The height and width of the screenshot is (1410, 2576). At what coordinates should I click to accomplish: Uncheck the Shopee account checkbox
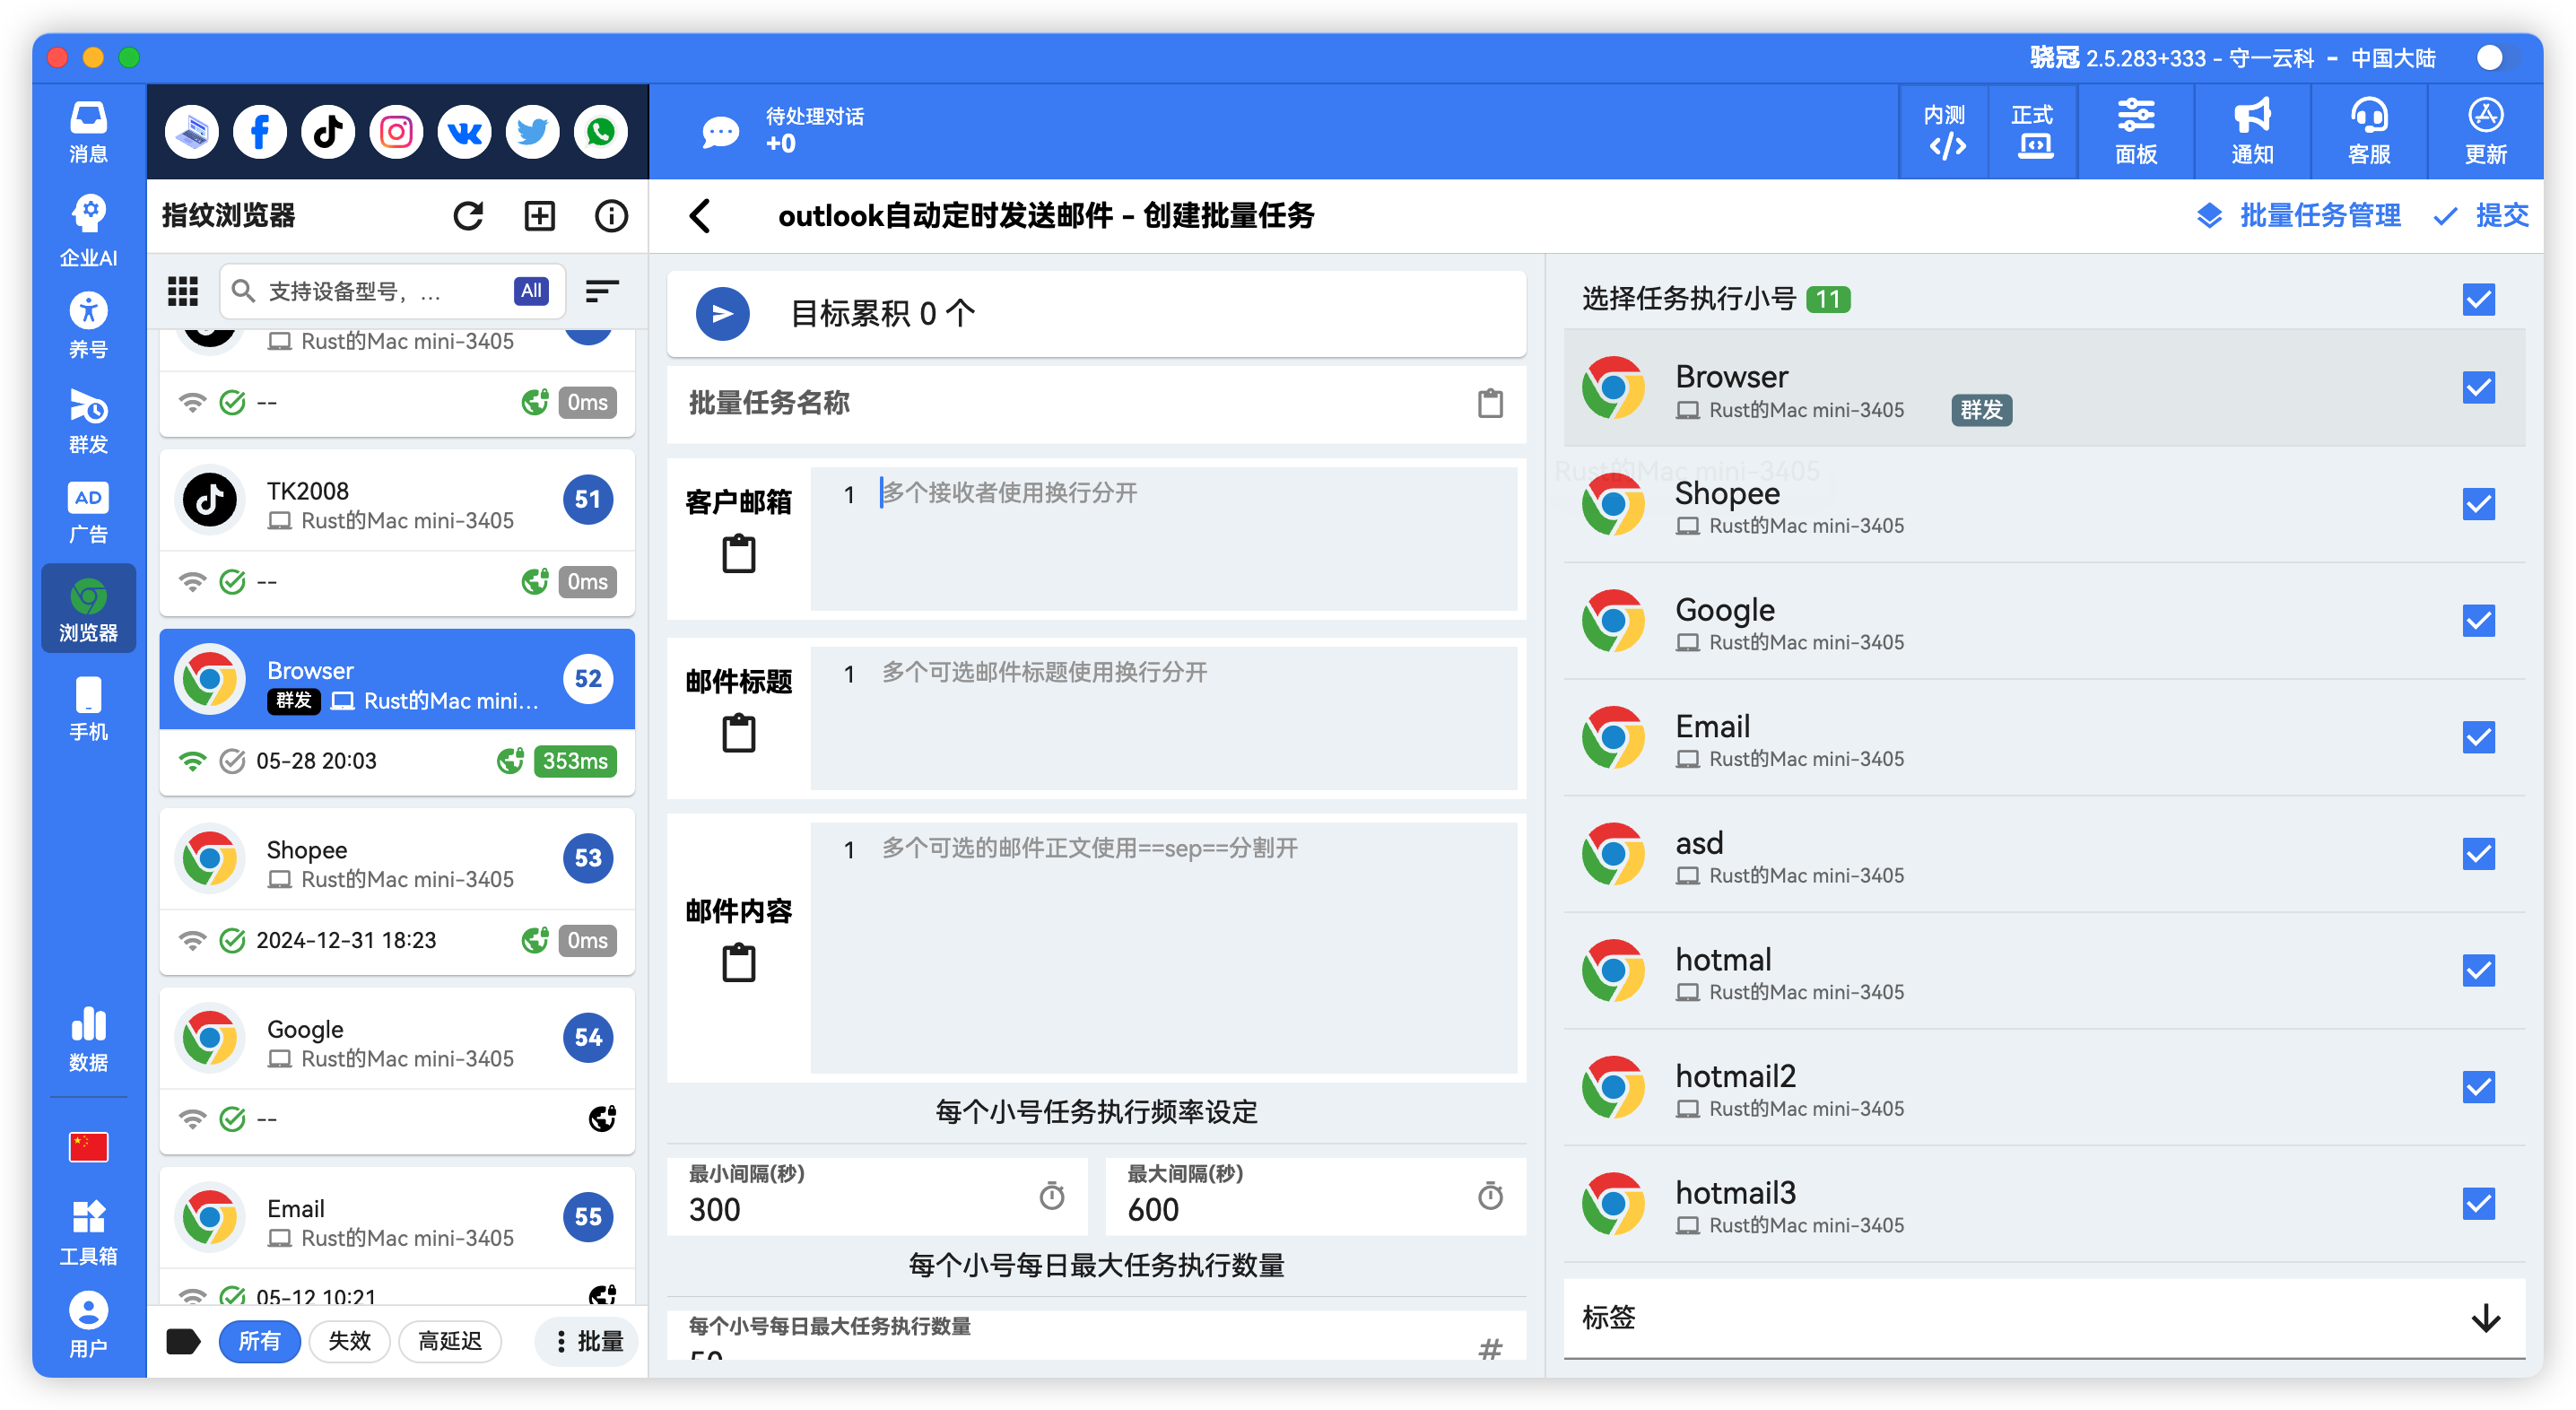2478,504
